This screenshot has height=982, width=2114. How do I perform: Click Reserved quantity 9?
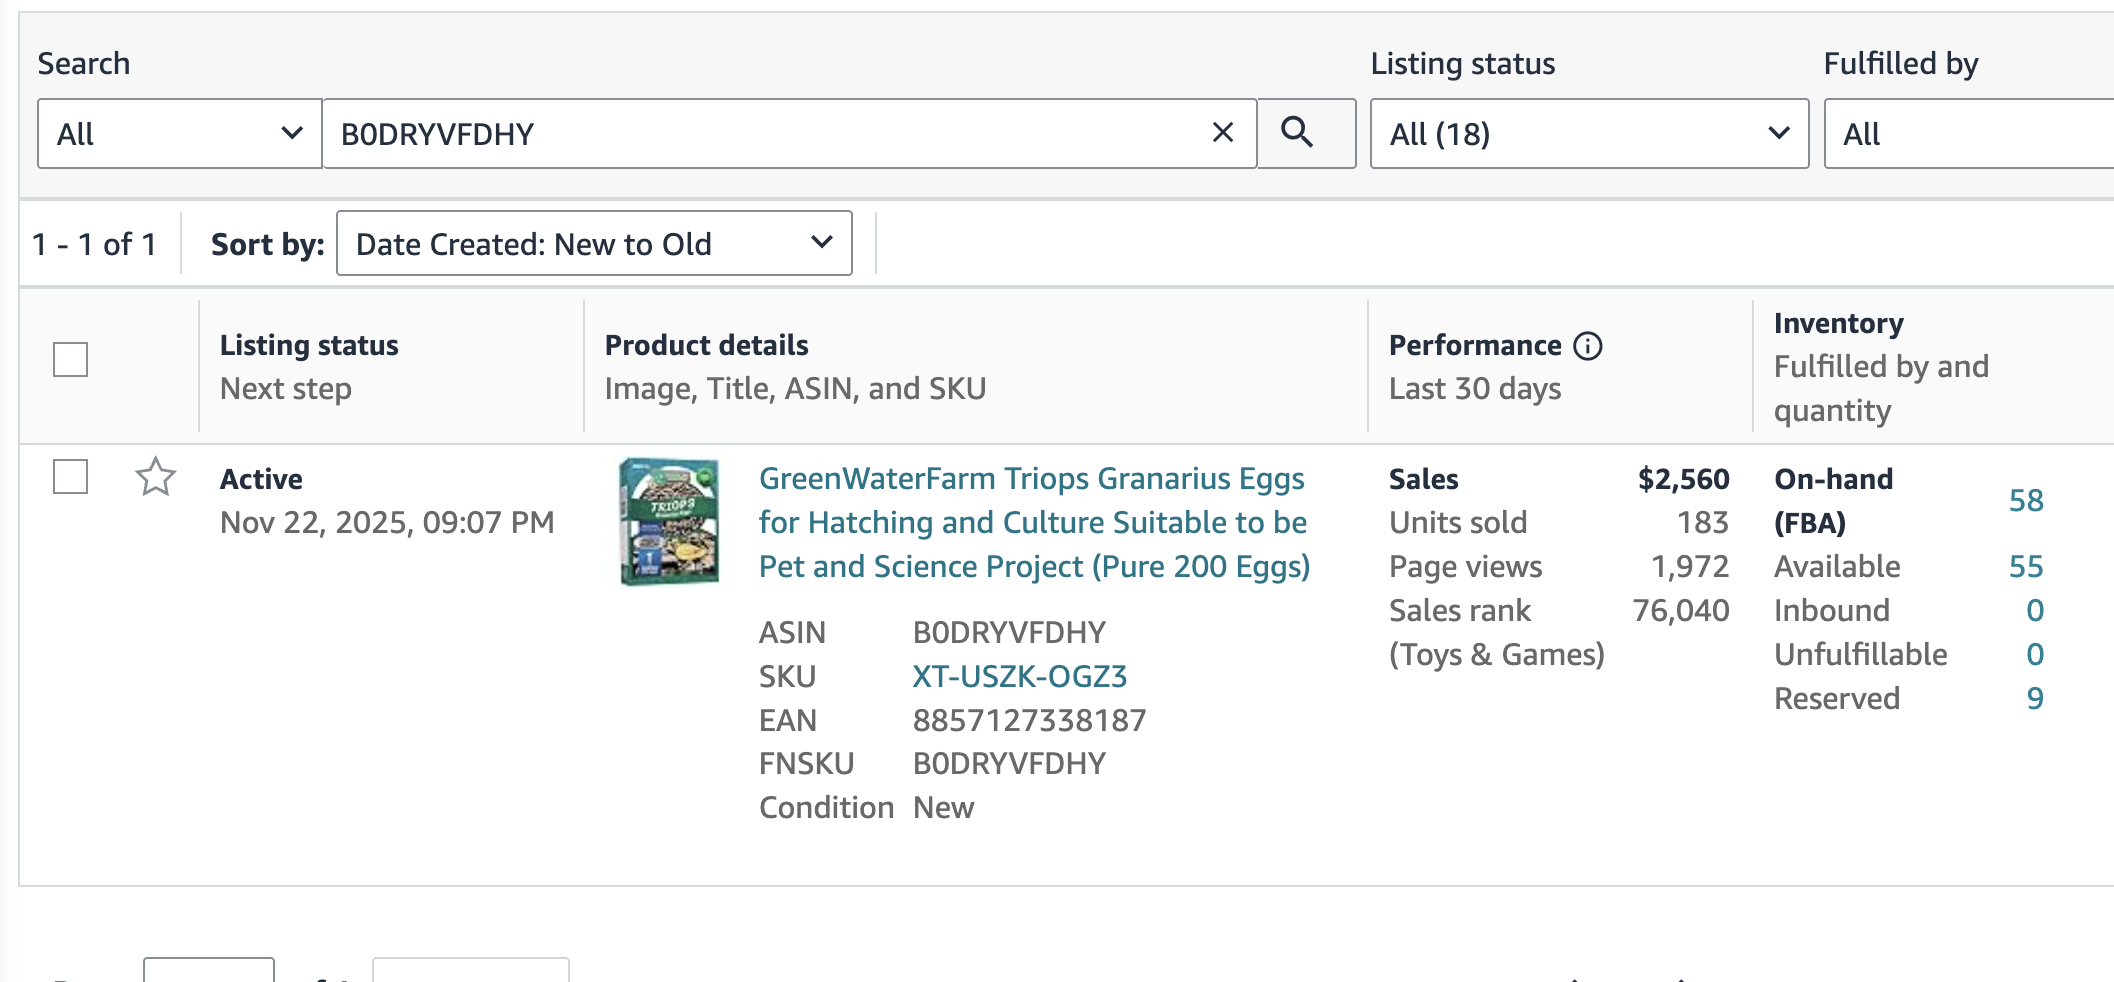click(x=2035, y=698)
